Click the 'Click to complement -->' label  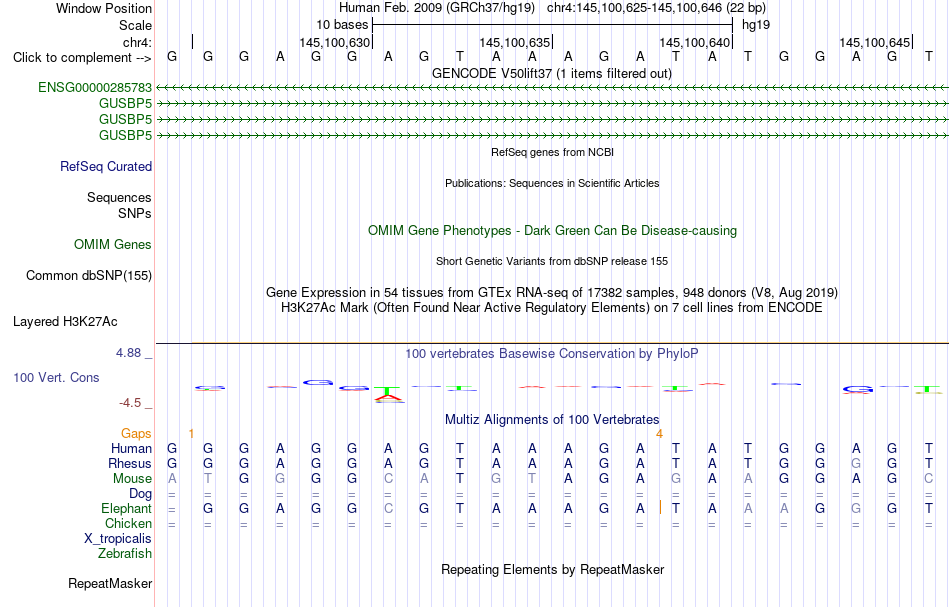(82, 58)
